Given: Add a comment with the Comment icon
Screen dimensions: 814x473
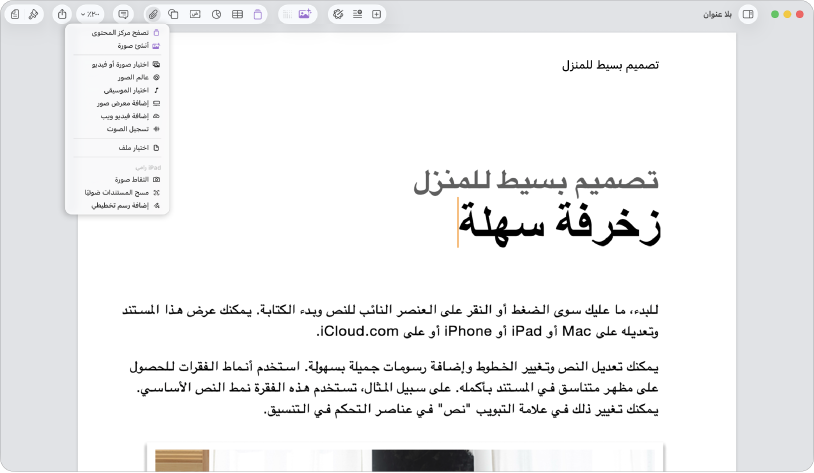Looking at the screenshot, I should (x=123, y=15).
